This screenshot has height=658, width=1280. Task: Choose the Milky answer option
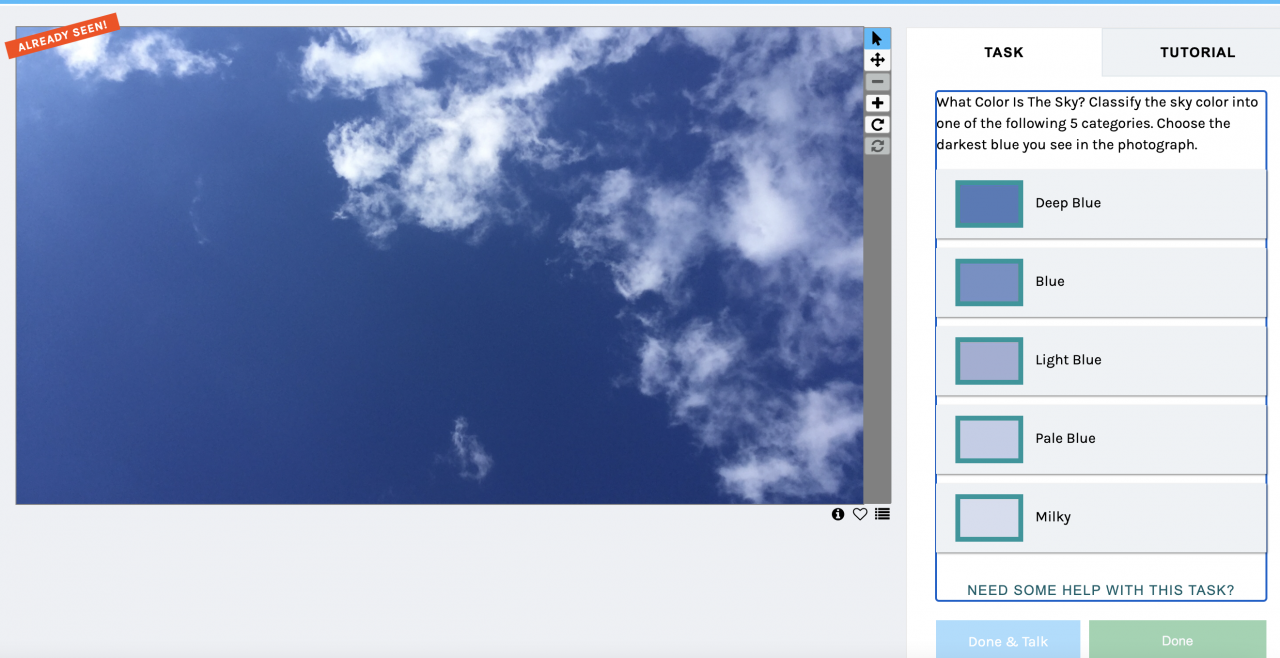point(1101,518)
